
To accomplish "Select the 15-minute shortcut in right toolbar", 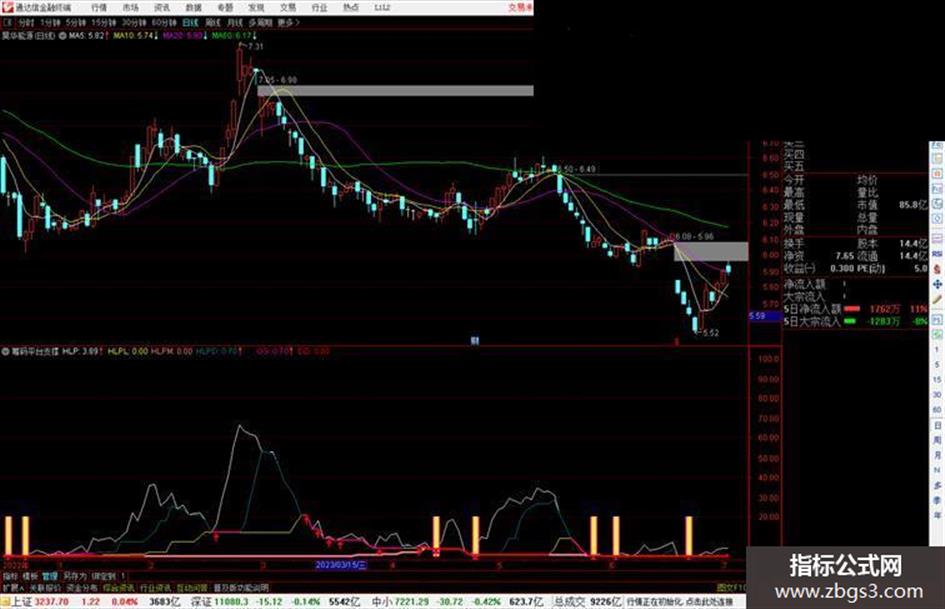I will point(937,380).
